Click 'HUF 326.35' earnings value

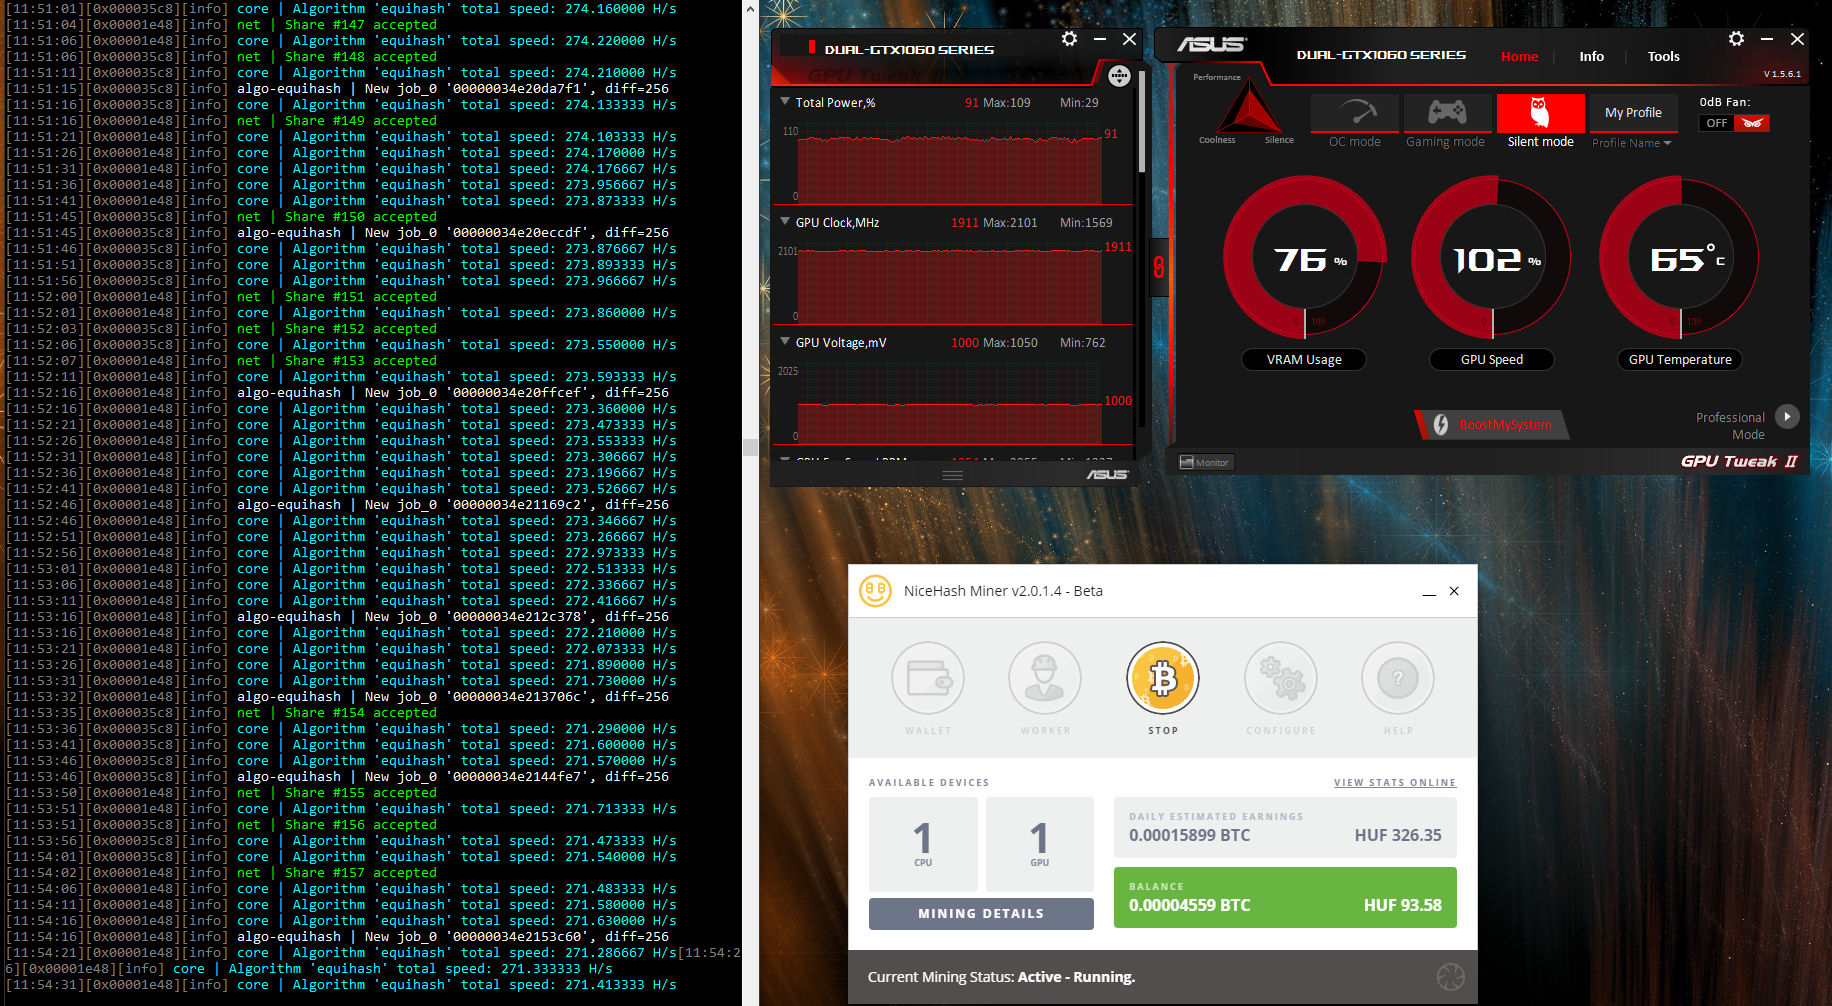[x=1398, y=835]
